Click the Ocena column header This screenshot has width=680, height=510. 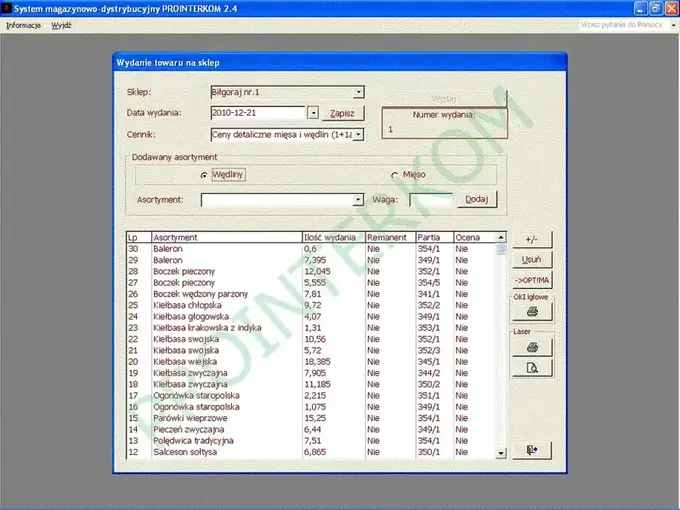(x=474, y=237)
